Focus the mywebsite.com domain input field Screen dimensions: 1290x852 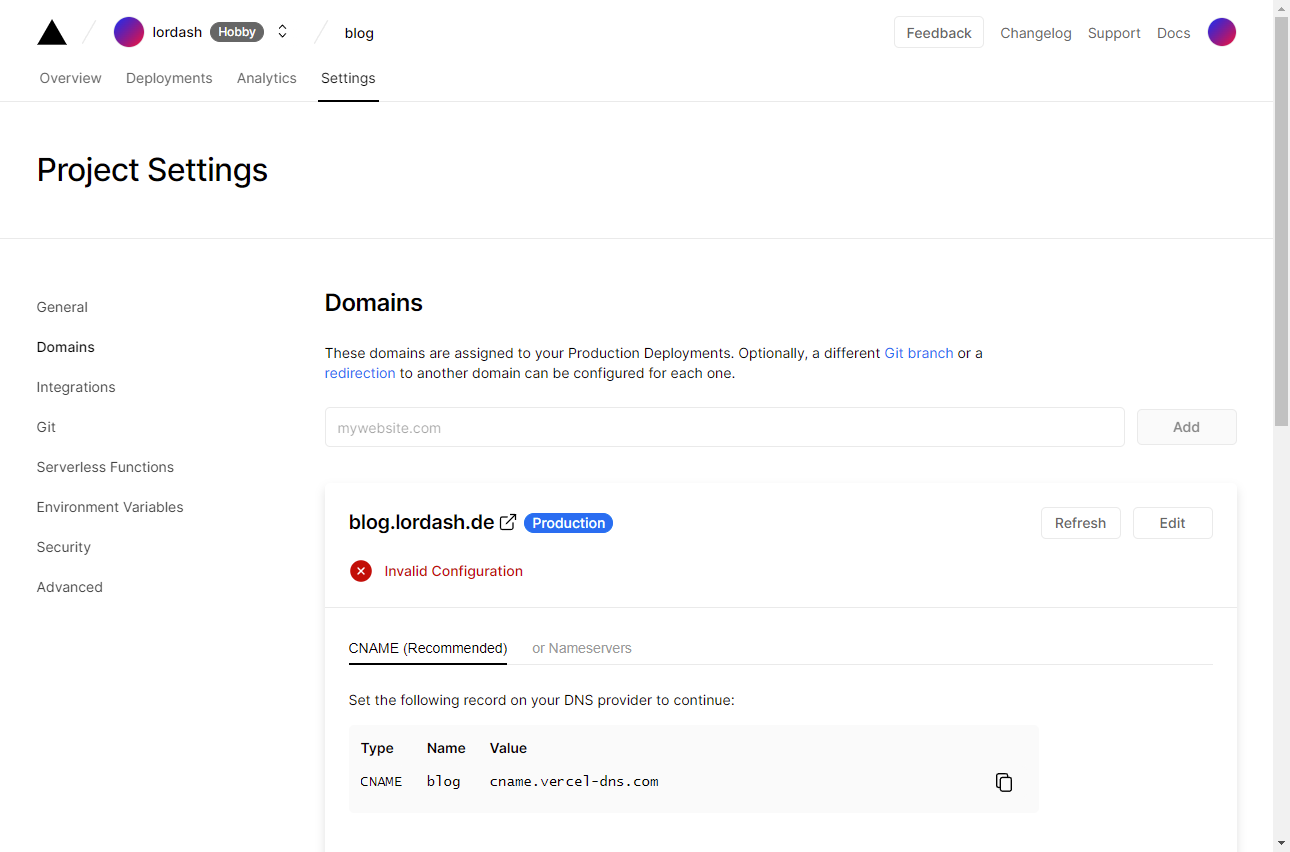click(x=725, y=427)
